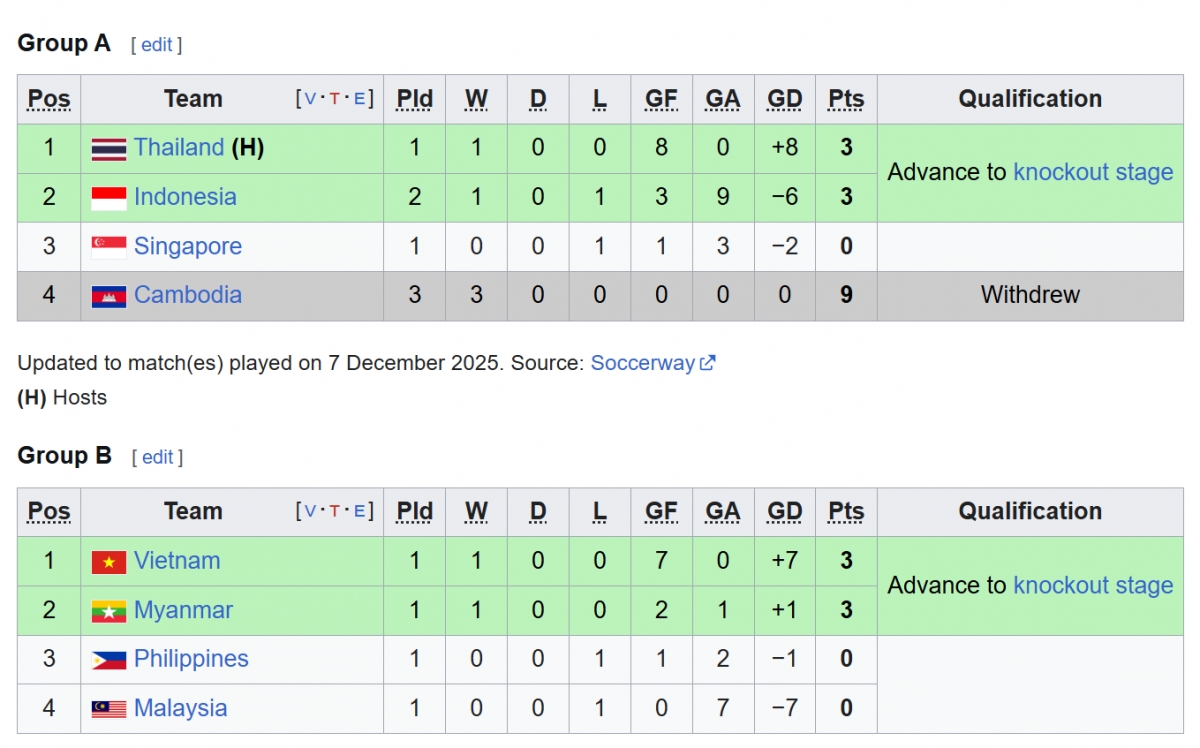Open the Vietnam team page link
Image resolution: width=1200 pixels, height=748 pixels.
tap(177, 561)
